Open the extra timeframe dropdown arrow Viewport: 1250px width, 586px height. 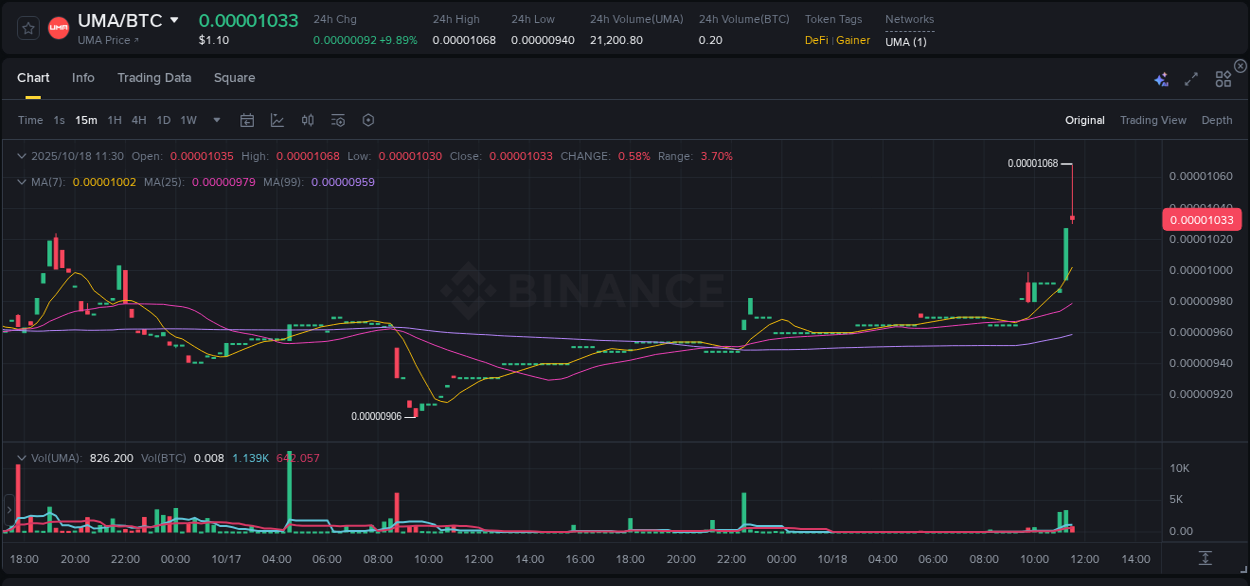pyautogui.click(x=216, y=120)
